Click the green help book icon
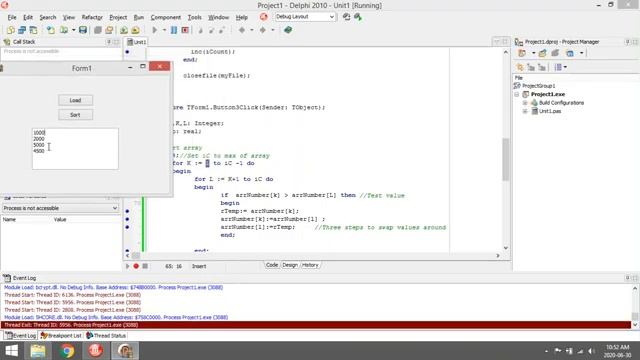Viewport: 640px width, 360px height. [x=288, y=30]
